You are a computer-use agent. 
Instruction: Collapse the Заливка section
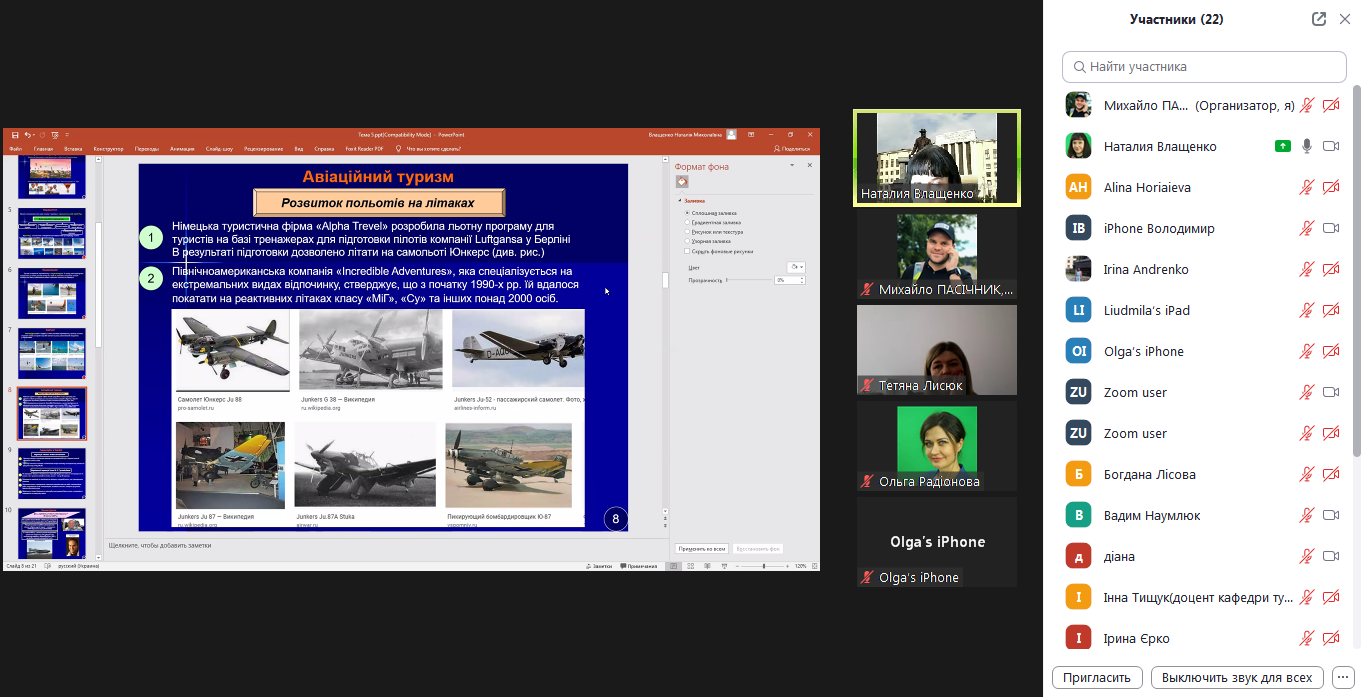[679, 201]
